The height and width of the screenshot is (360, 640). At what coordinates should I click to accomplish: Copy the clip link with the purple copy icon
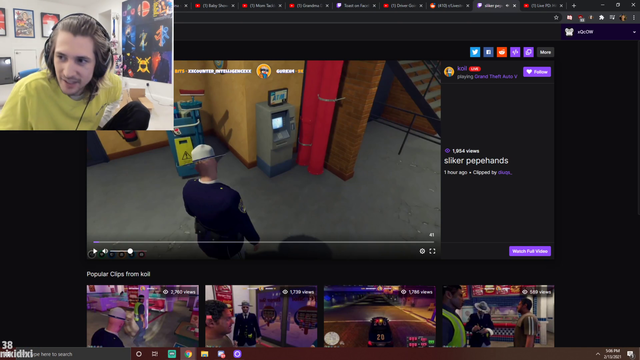coord(529,52)
